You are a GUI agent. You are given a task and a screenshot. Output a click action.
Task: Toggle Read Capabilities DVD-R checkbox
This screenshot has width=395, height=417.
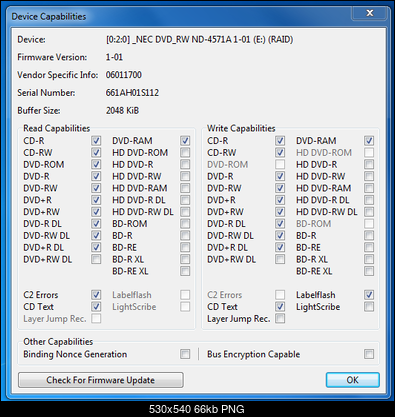96,176
